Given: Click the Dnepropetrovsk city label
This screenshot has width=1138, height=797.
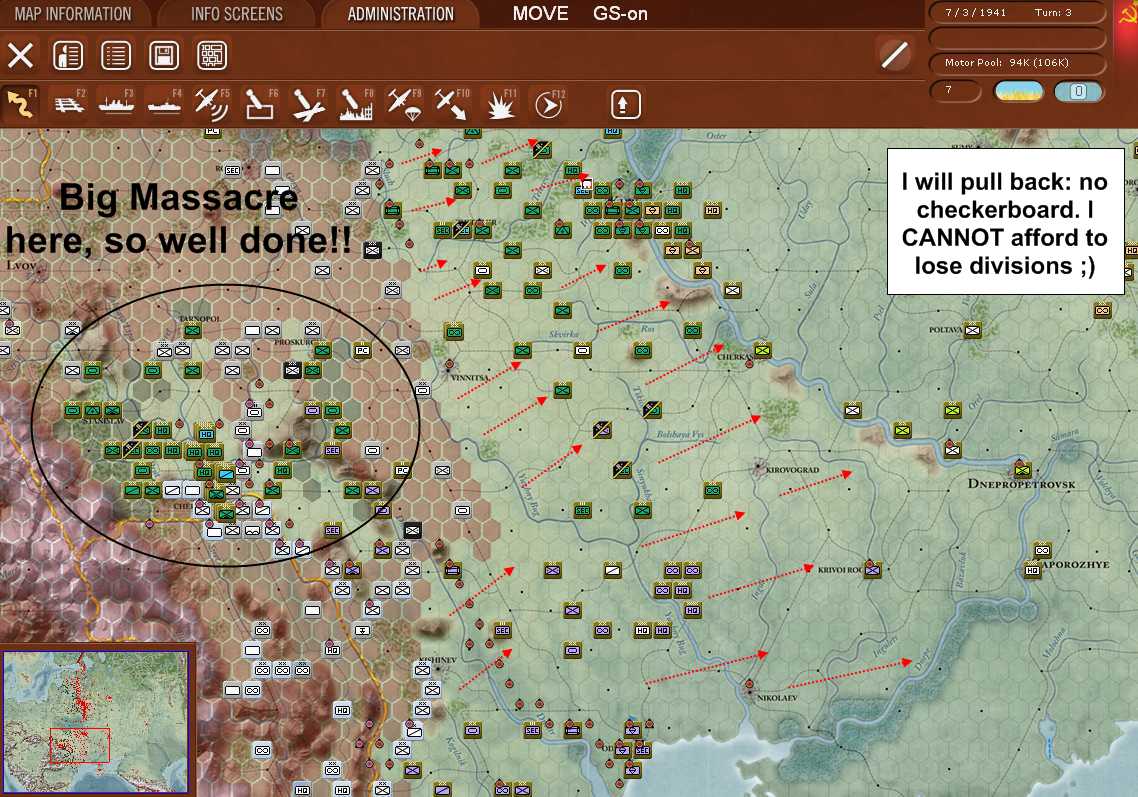Looking at the screenshot, I should point(1021,484).
